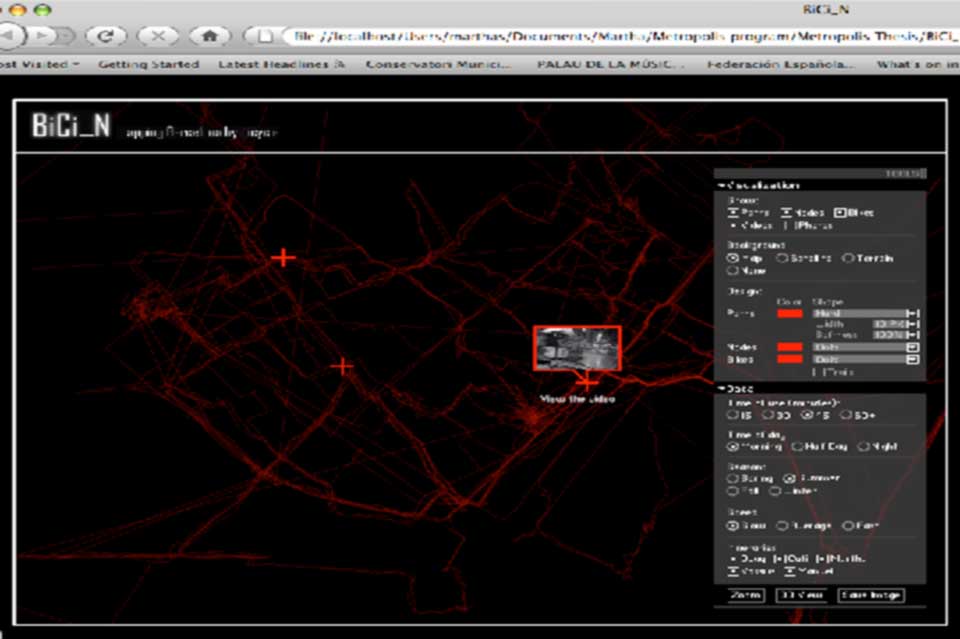Collapse the Data section triangle

click(722, 388)
